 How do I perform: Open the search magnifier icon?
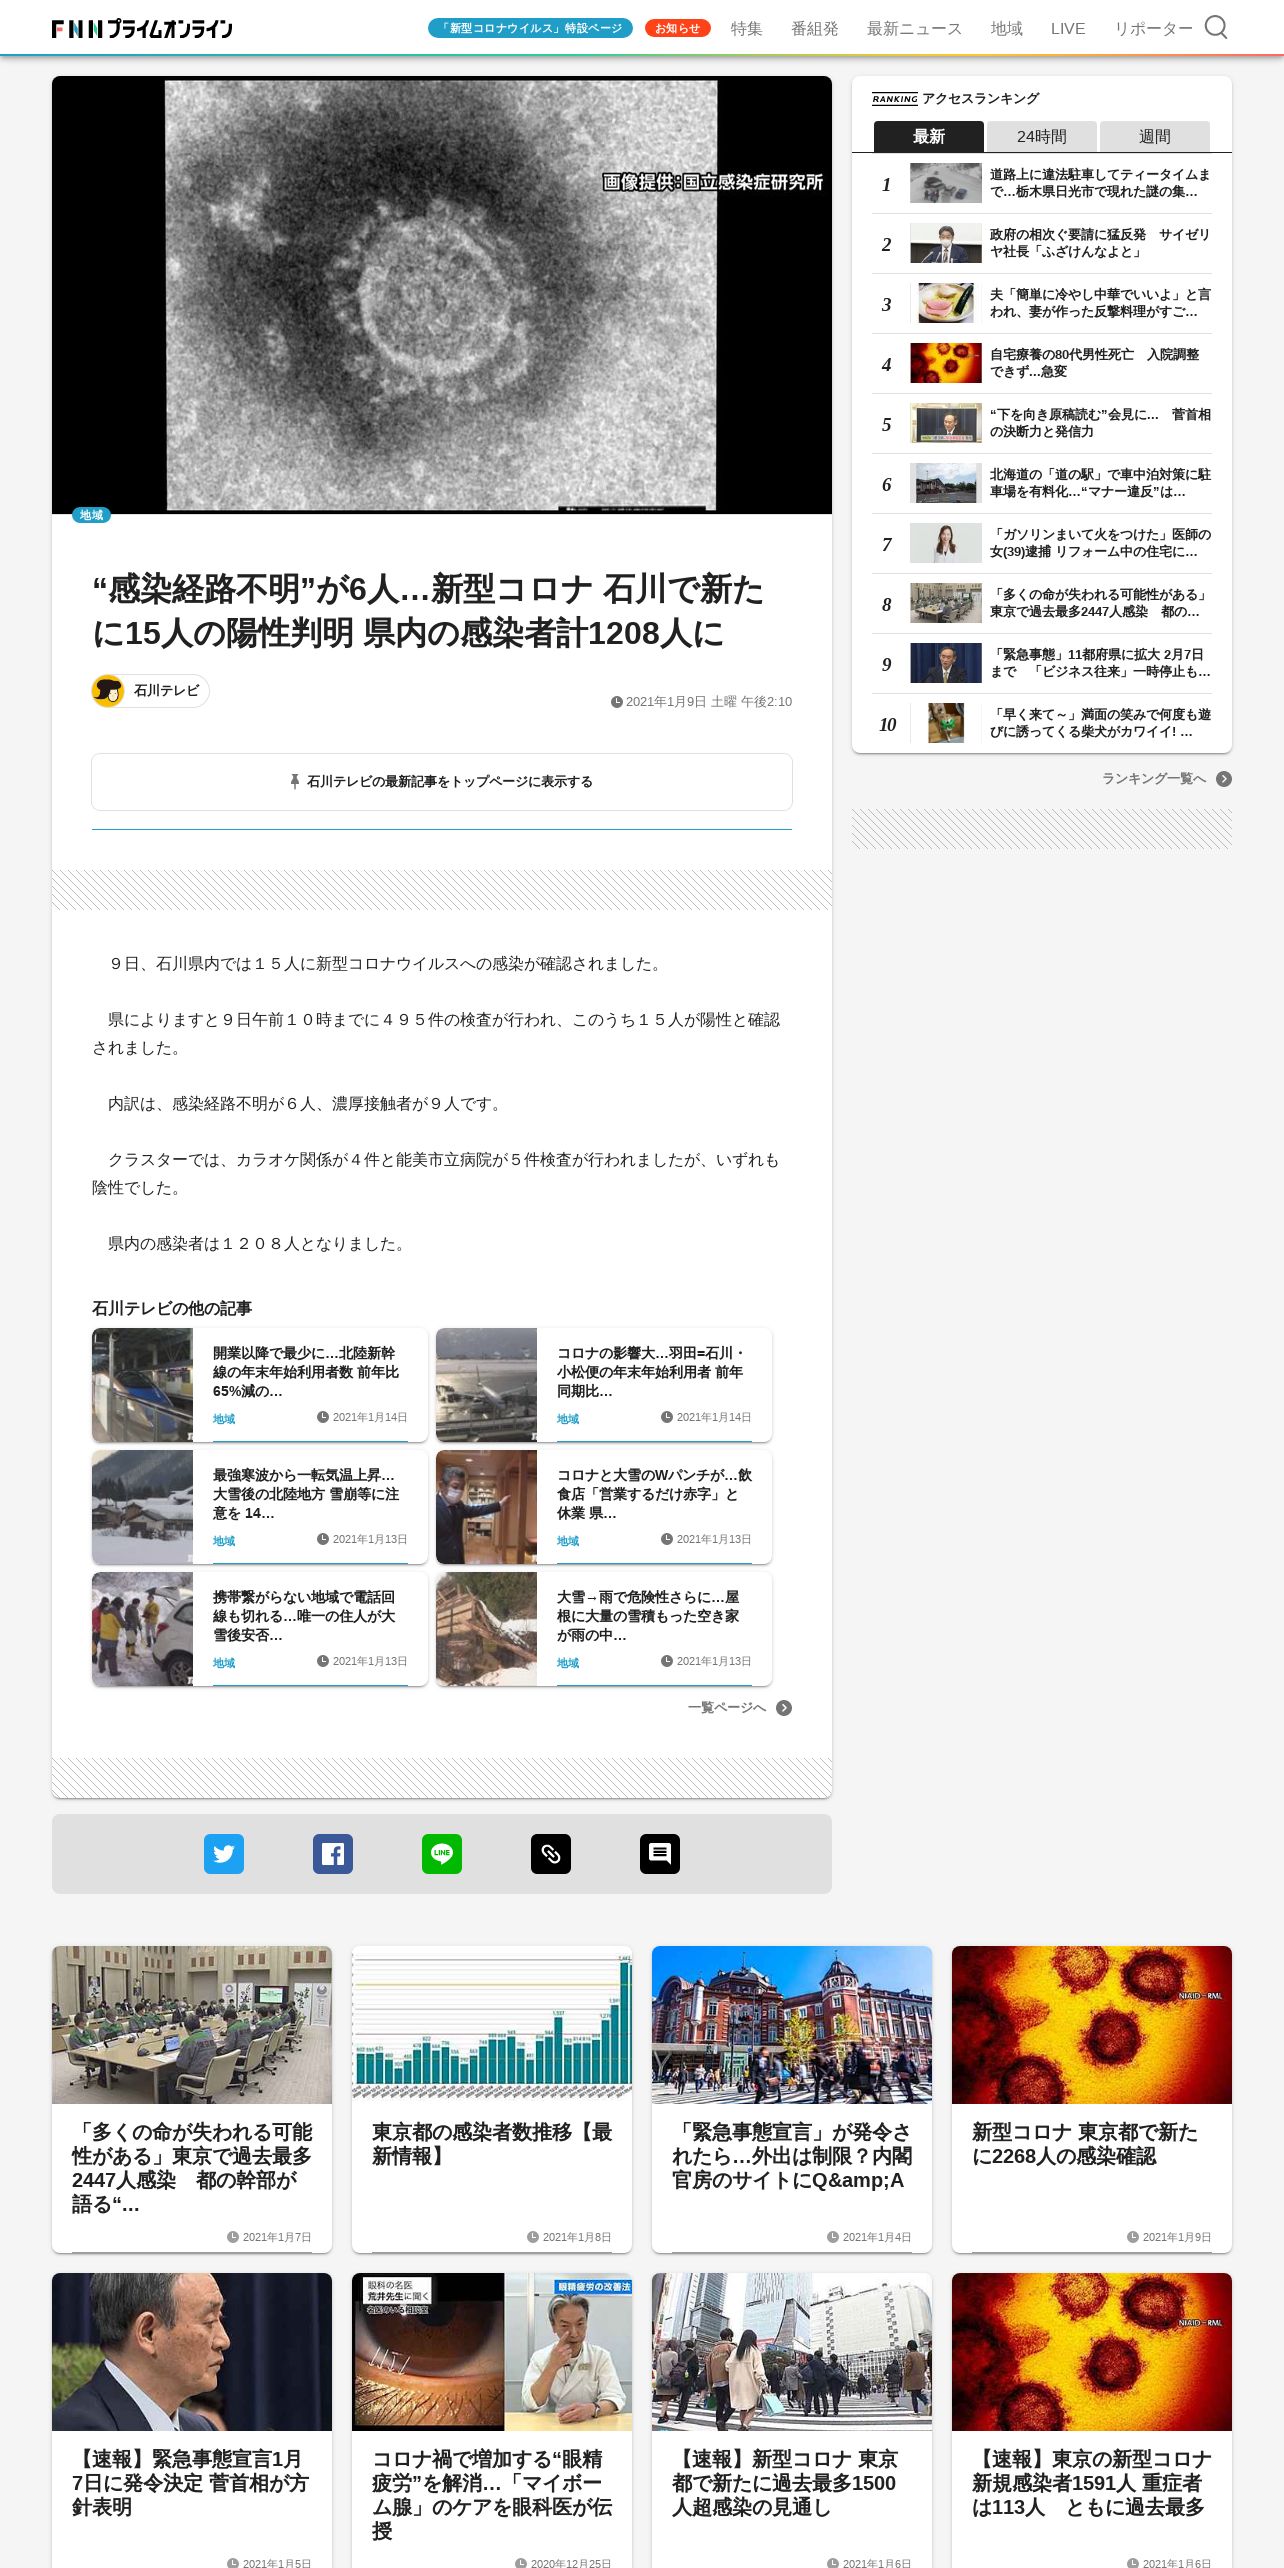tap(1215, 27)
